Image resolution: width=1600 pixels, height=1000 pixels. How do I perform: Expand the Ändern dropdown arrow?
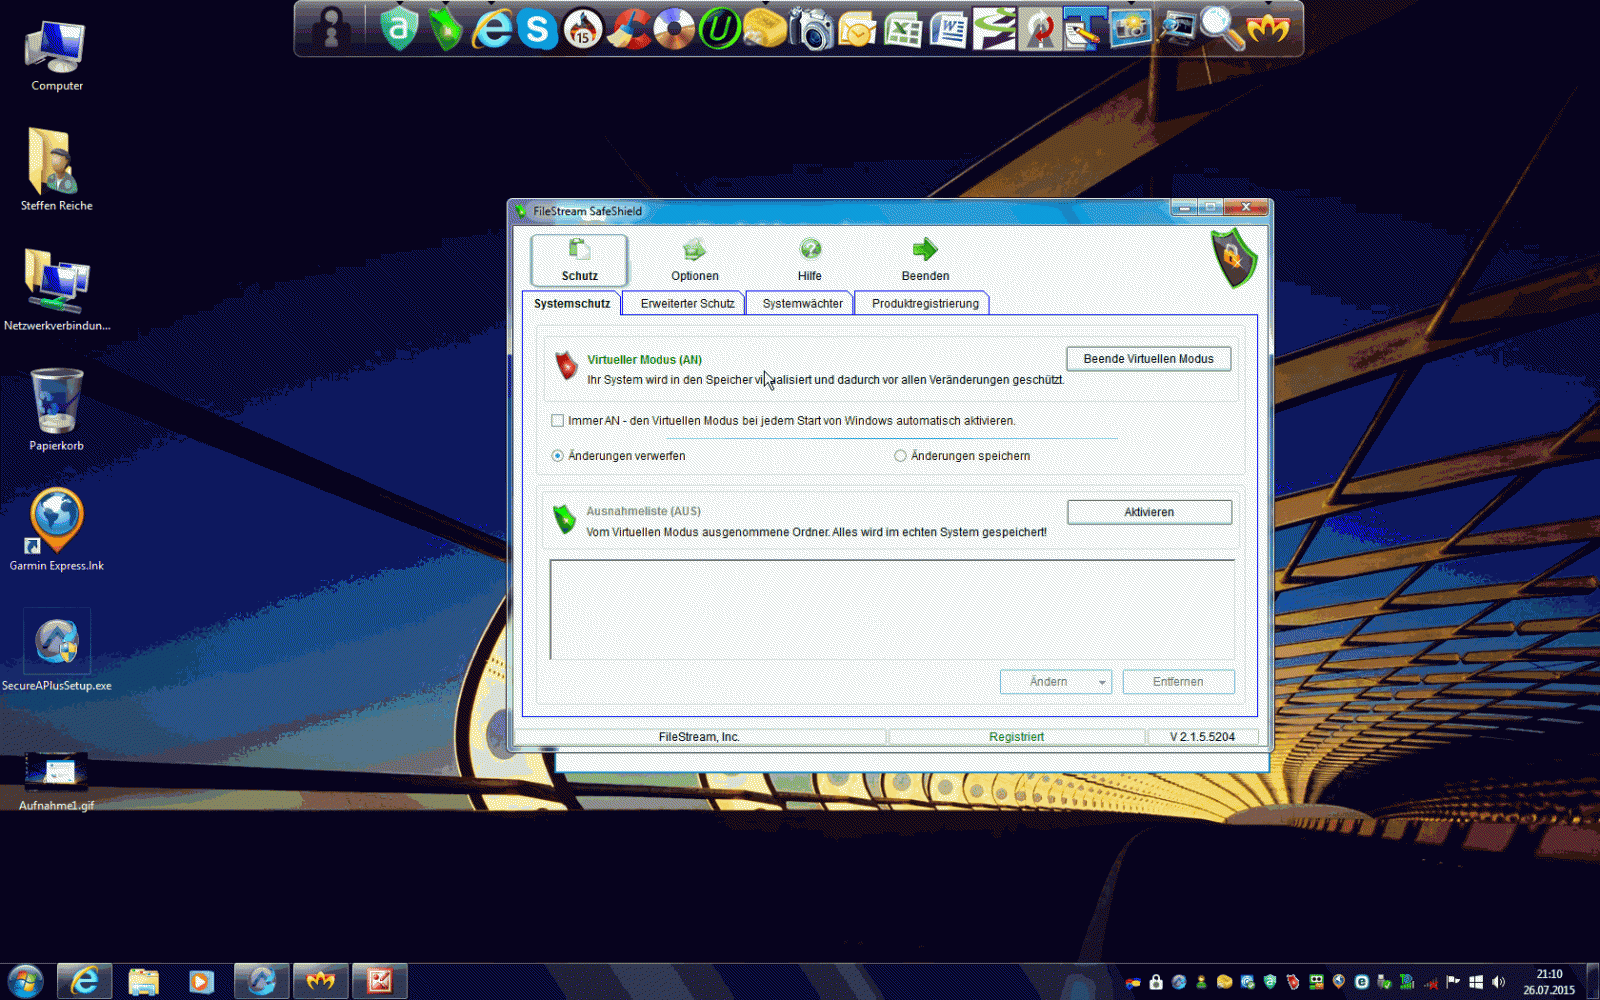tap(1102, 682)
